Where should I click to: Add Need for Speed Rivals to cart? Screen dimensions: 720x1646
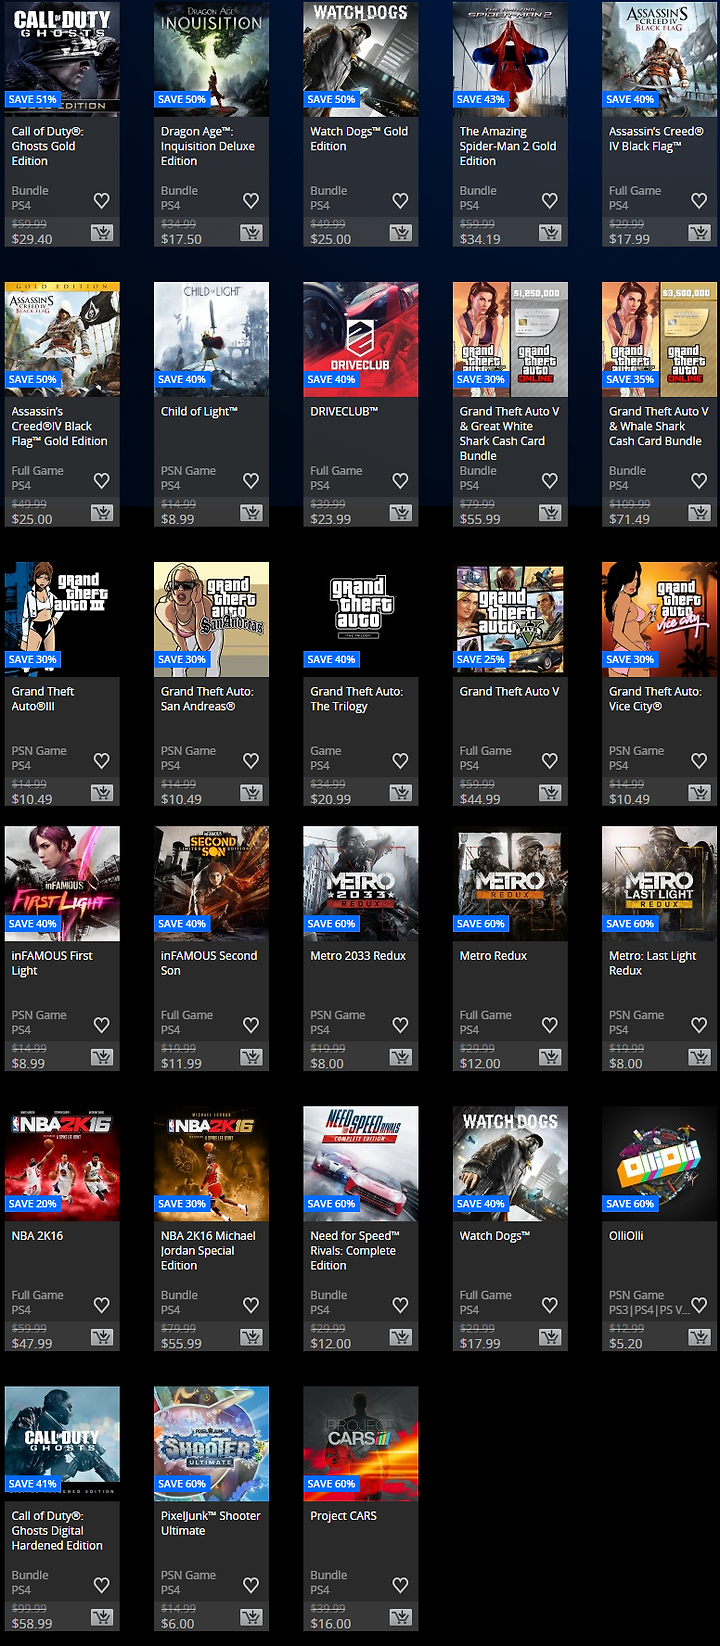coord(401,1337)
